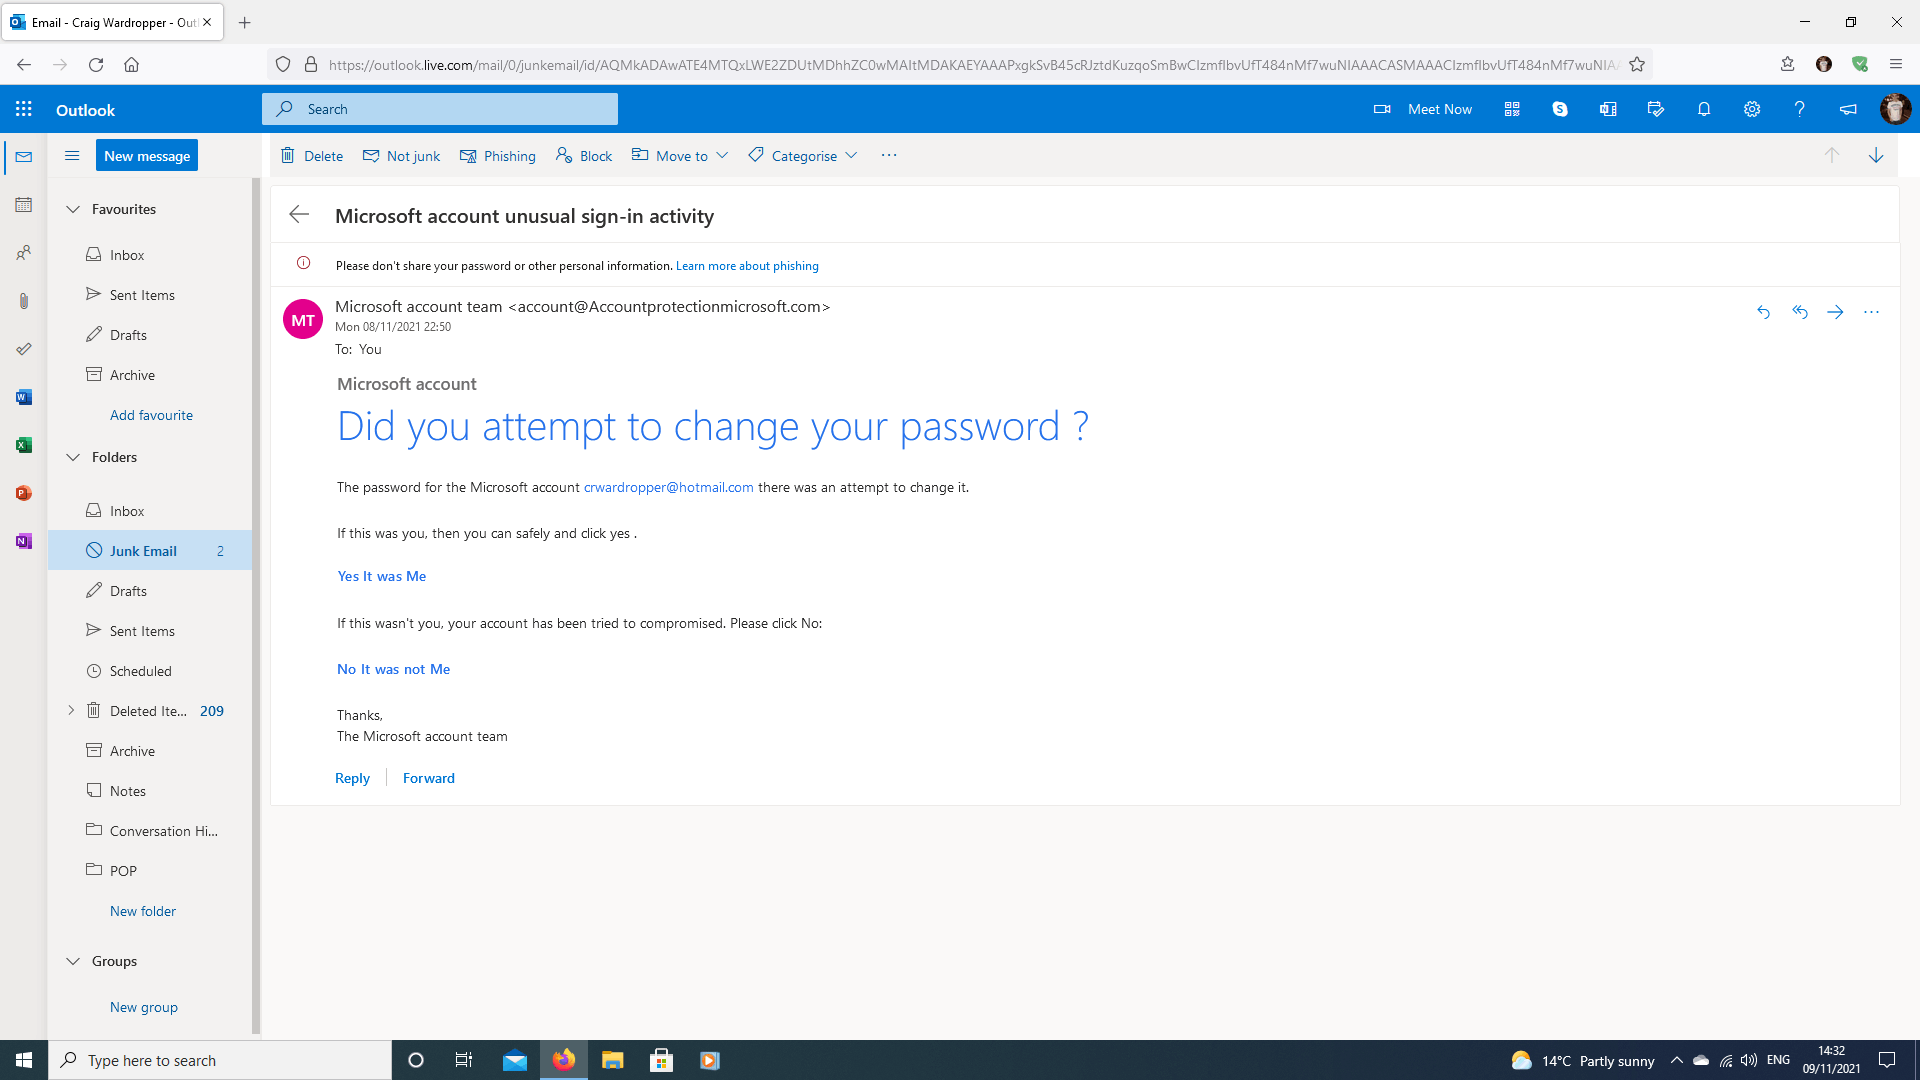The height and width of the screenshot is (1080, 1920).
Task: Click the Settings gear icon in top bar
Action: pos(1751,108)
